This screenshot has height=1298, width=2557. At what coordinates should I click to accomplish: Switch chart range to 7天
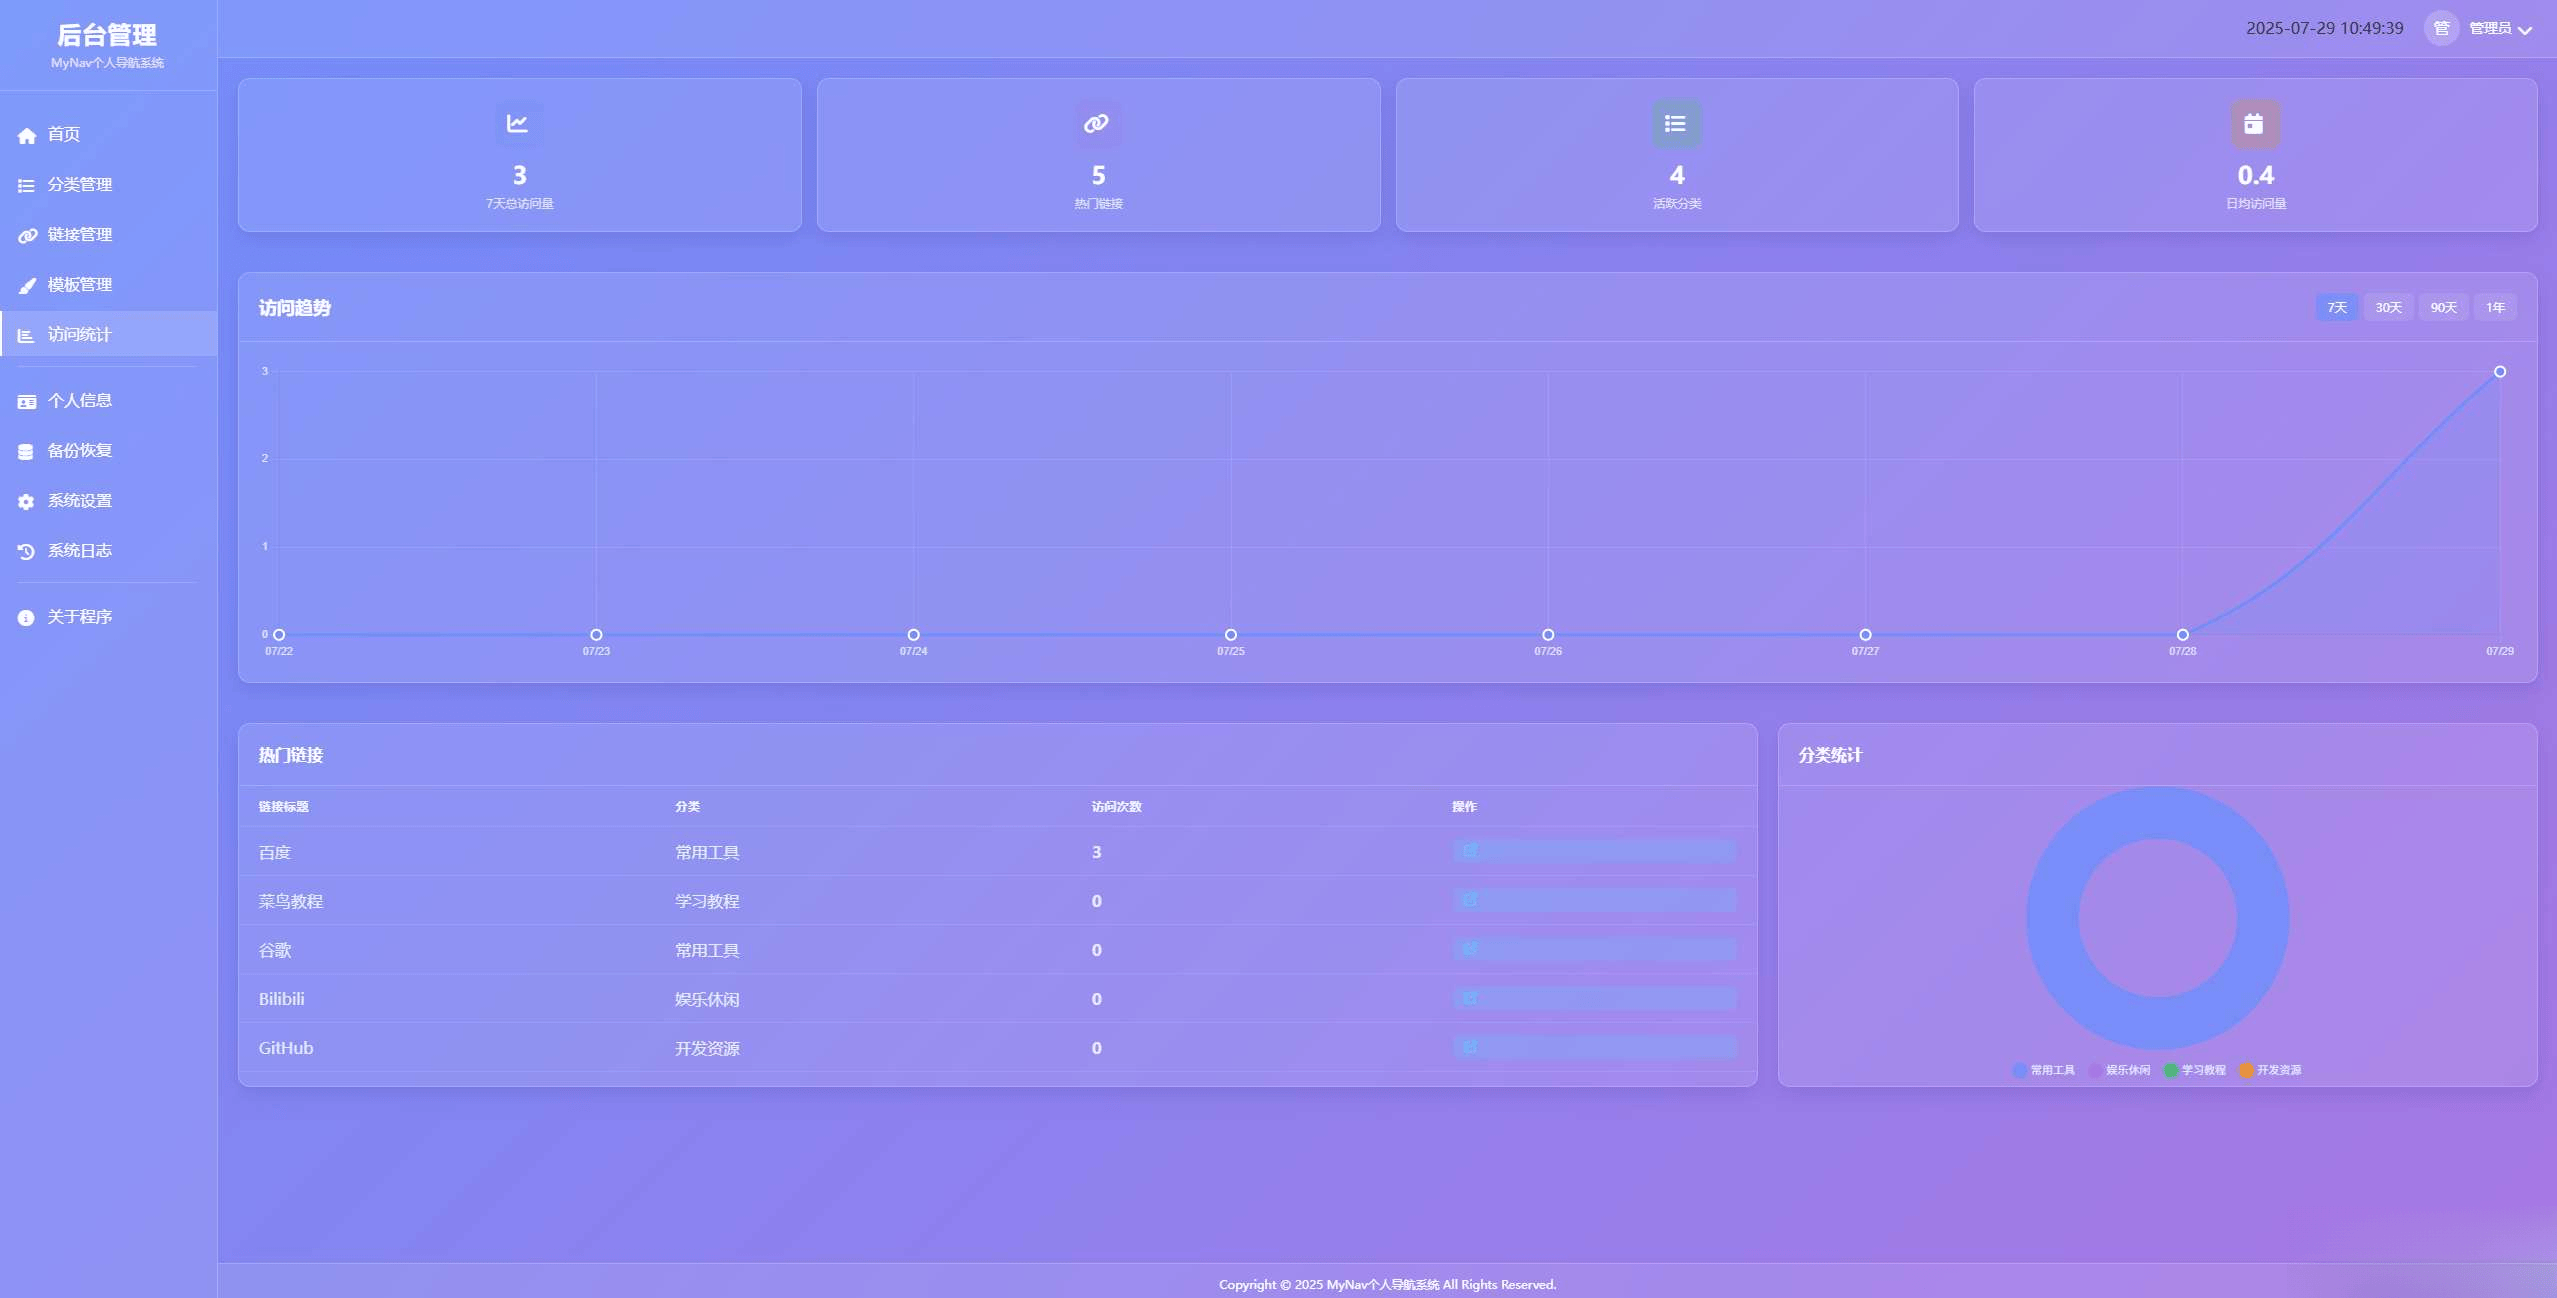click(2336, 308)
